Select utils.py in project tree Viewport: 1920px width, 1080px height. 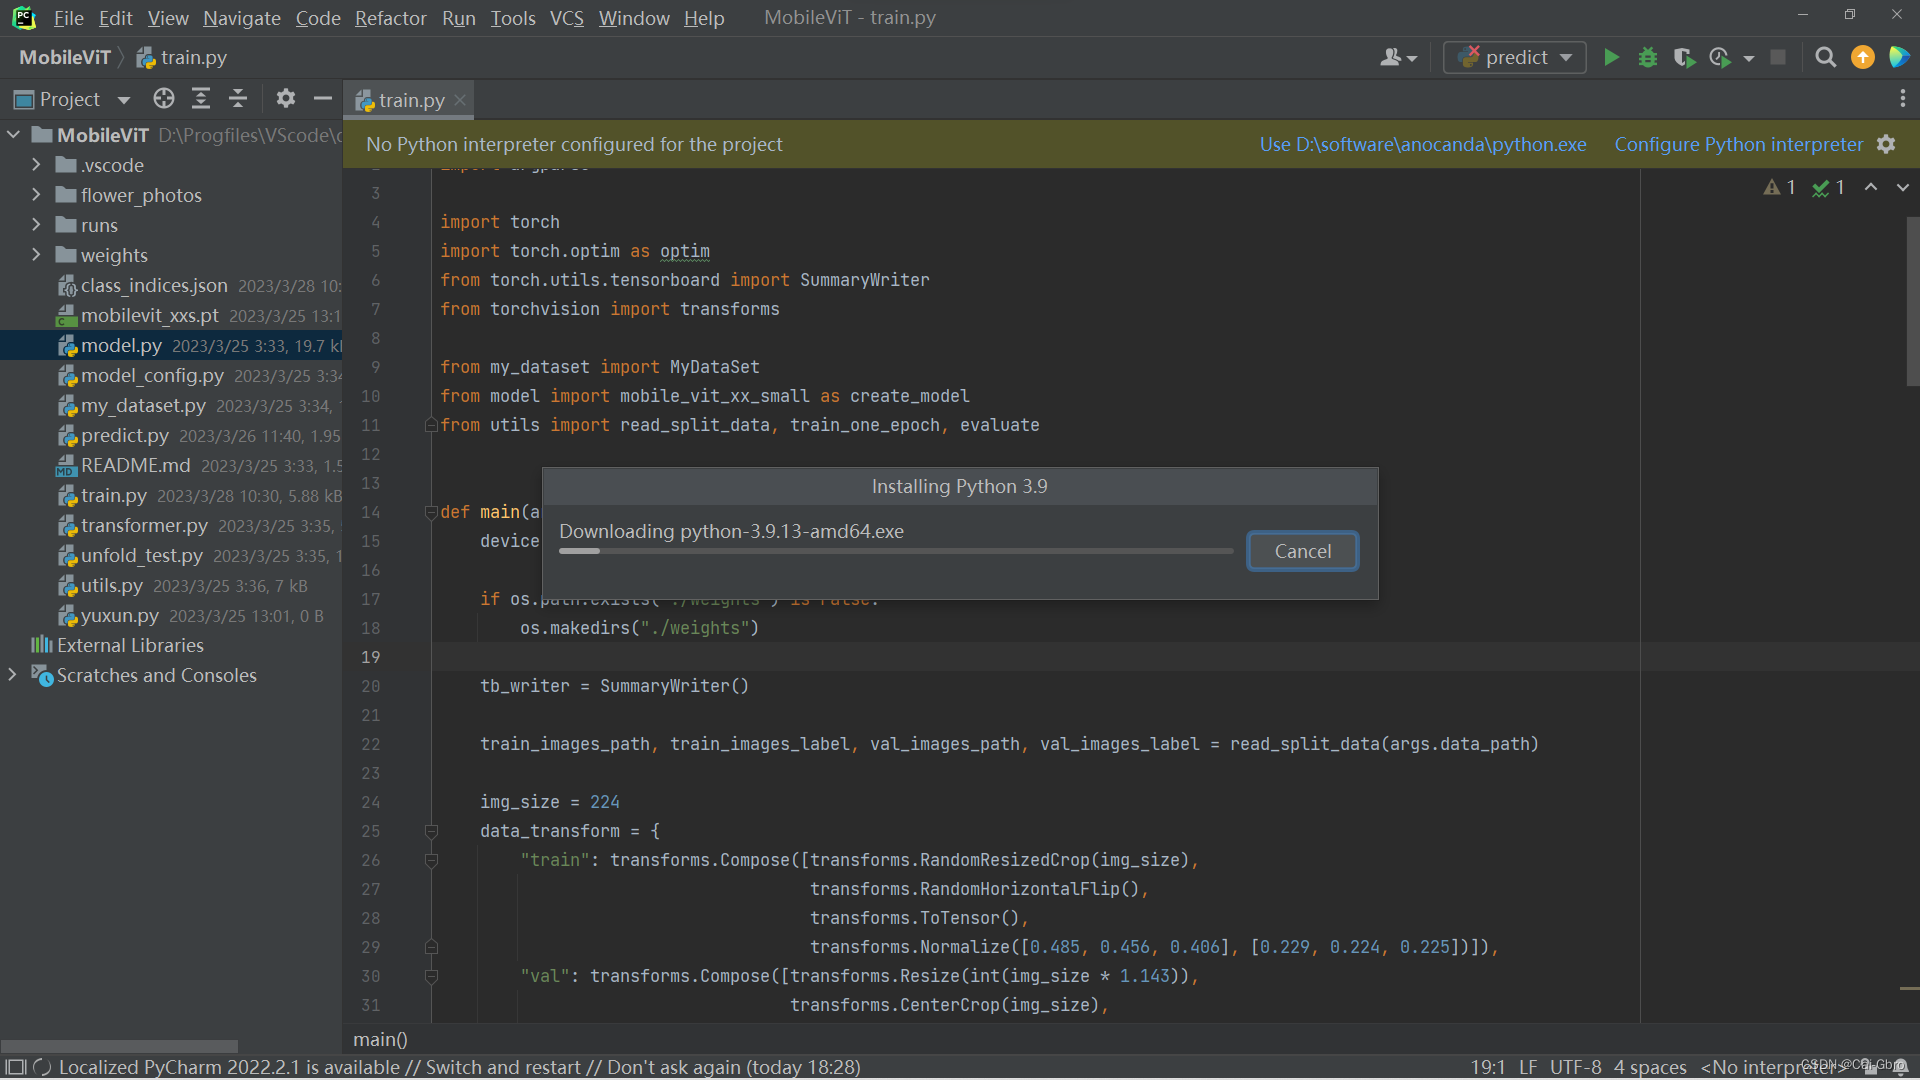(x=171, y=585)
